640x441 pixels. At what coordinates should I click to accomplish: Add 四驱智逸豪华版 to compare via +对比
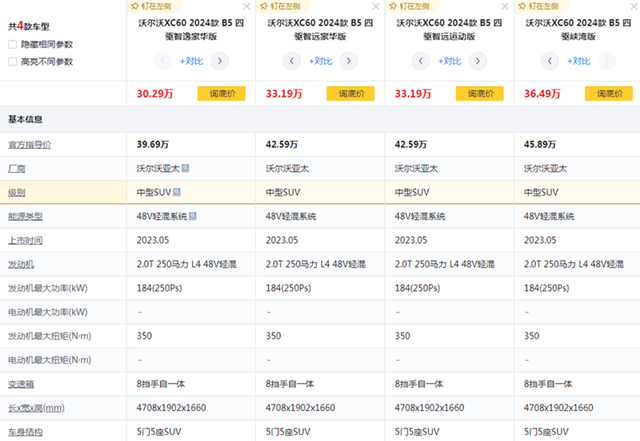[191, 61]
